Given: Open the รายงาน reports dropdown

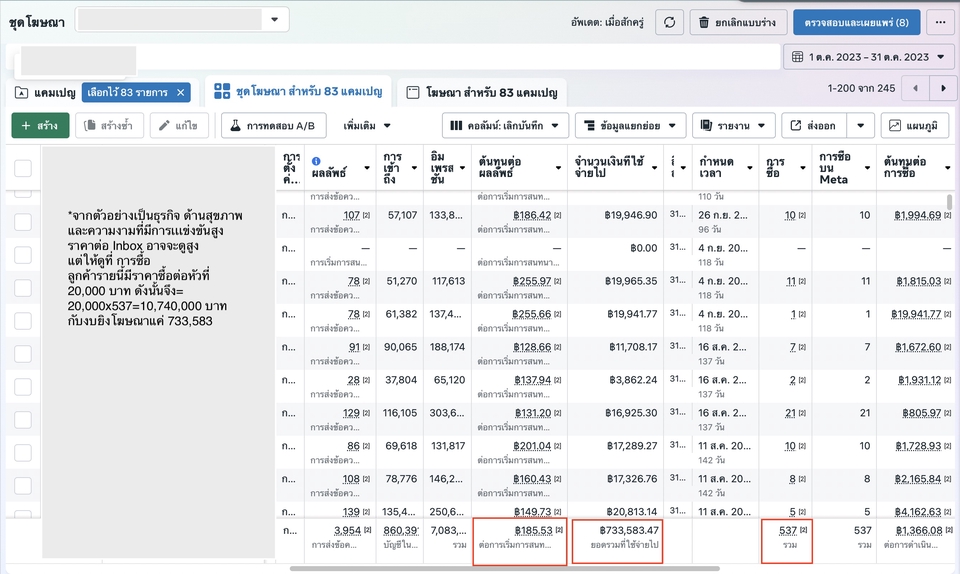Looking at the screenshot, I should tap(733, 125).
